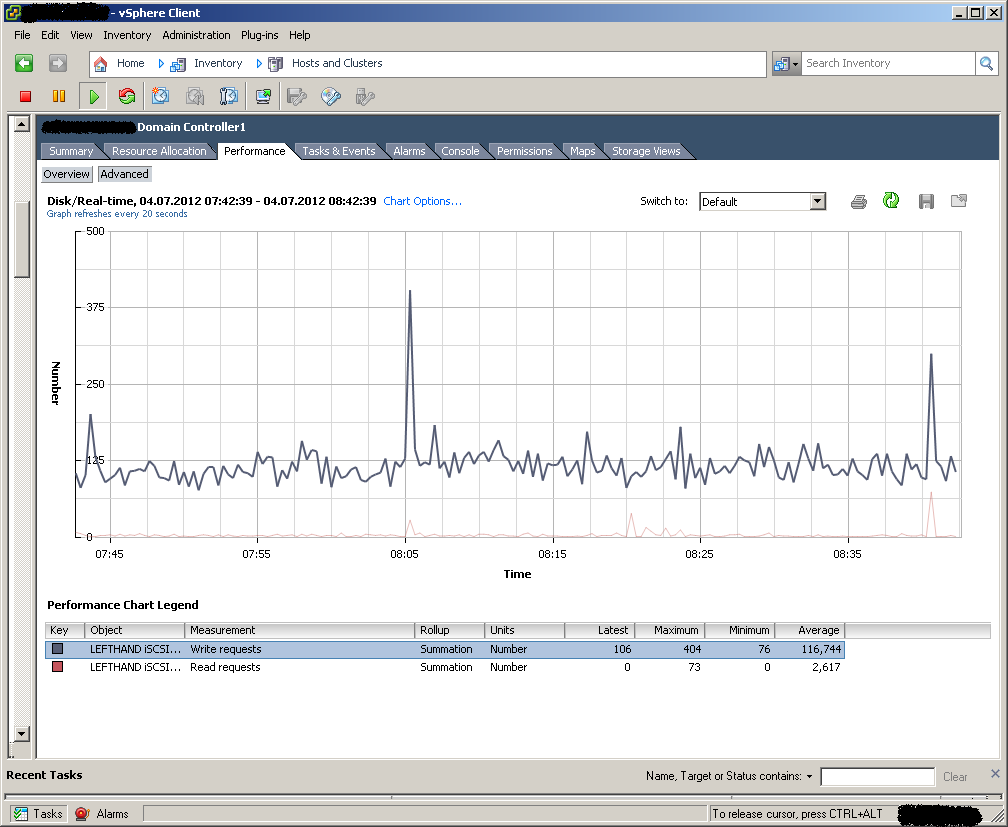
Task: Select the Write requests legend row
Action: 445,650
